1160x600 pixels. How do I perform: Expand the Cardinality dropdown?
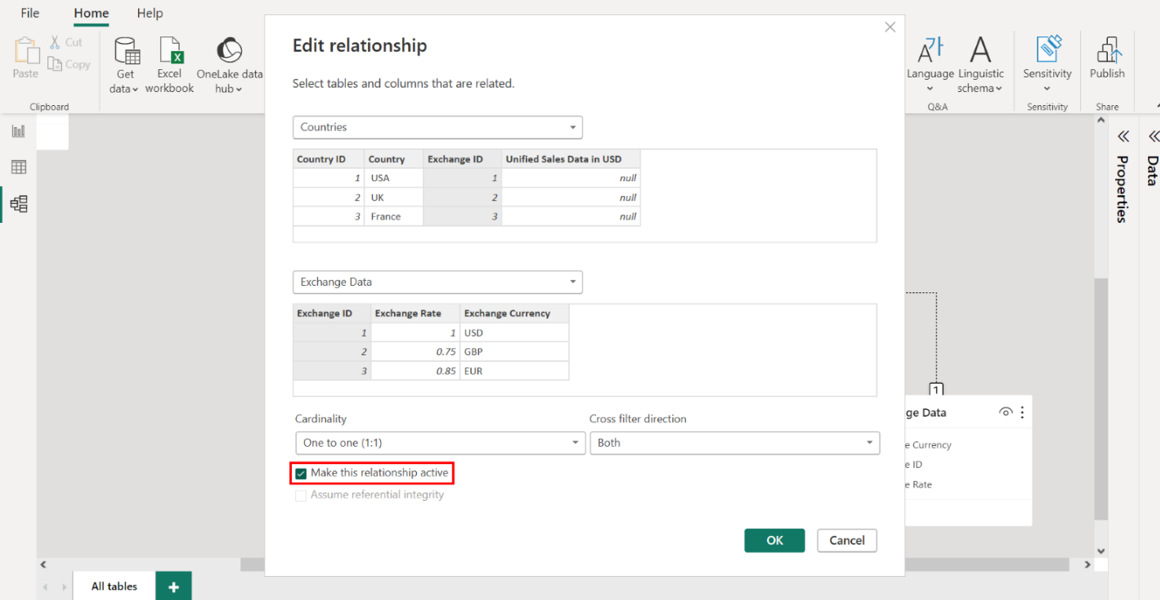click(440, 443)
